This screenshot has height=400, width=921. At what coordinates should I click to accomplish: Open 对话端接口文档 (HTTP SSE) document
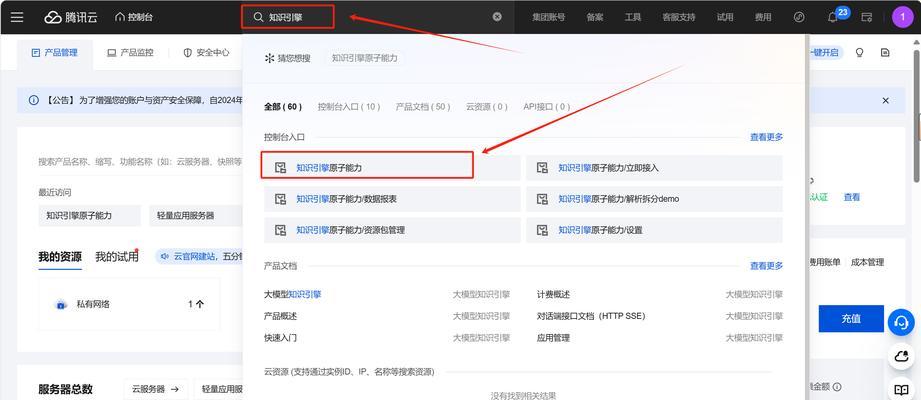[591, 316]
